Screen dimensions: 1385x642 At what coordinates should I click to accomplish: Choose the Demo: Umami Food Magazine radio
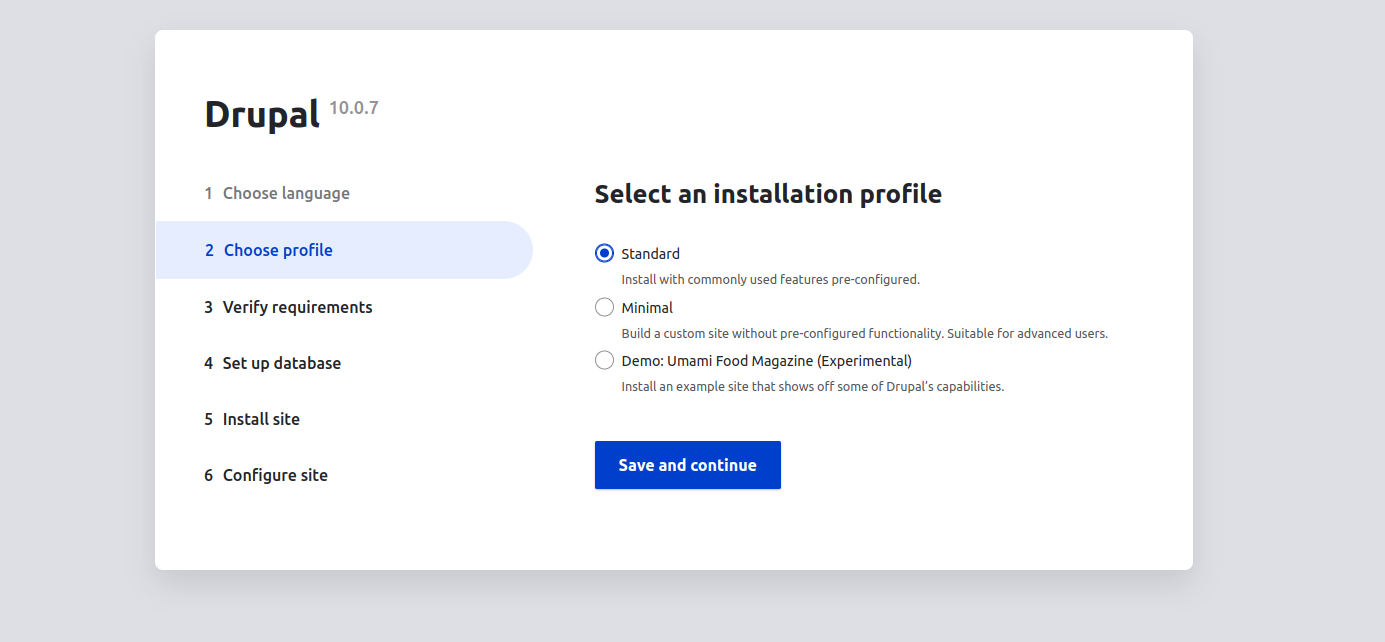tap(604, 360)
